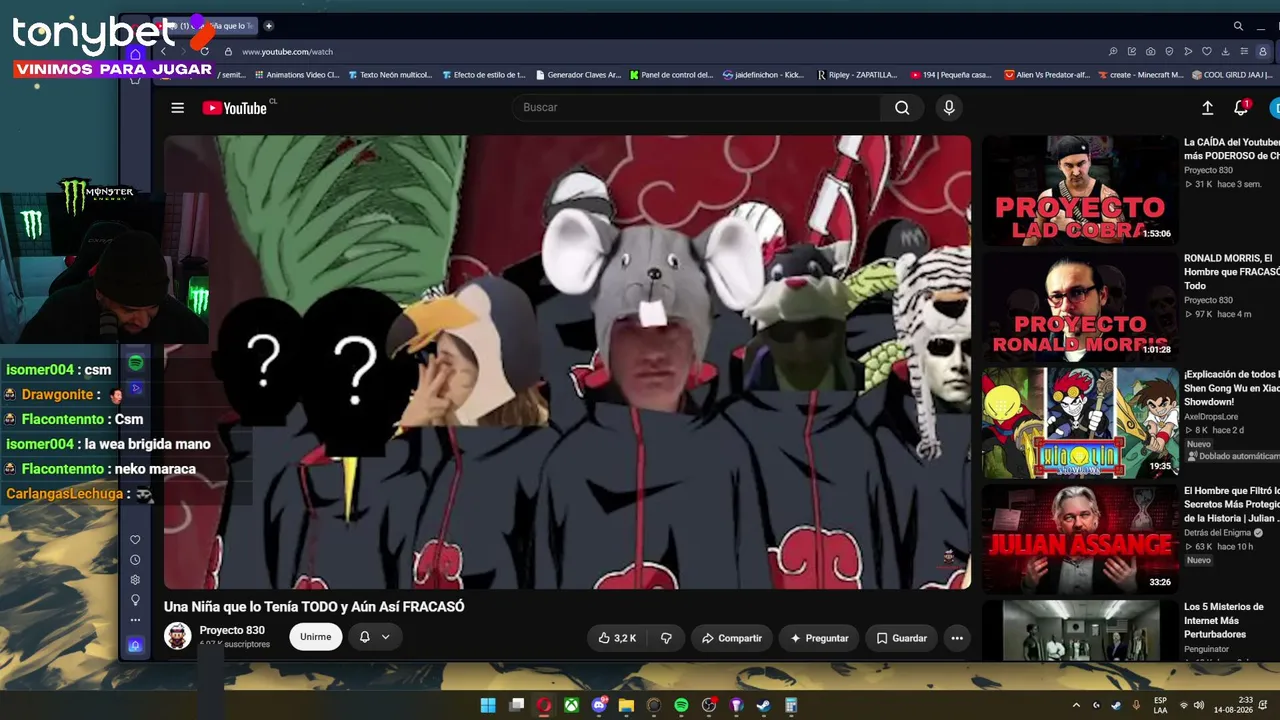Open the YouTube upload/create icon

(1207, 108)
